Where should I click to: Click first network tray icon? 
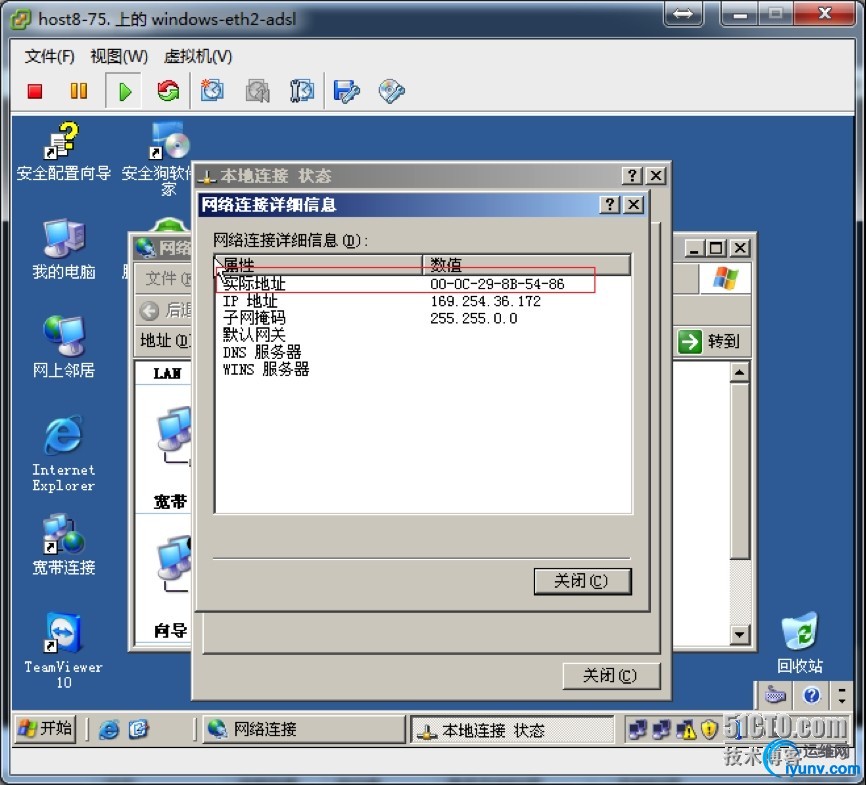[638, 730]
